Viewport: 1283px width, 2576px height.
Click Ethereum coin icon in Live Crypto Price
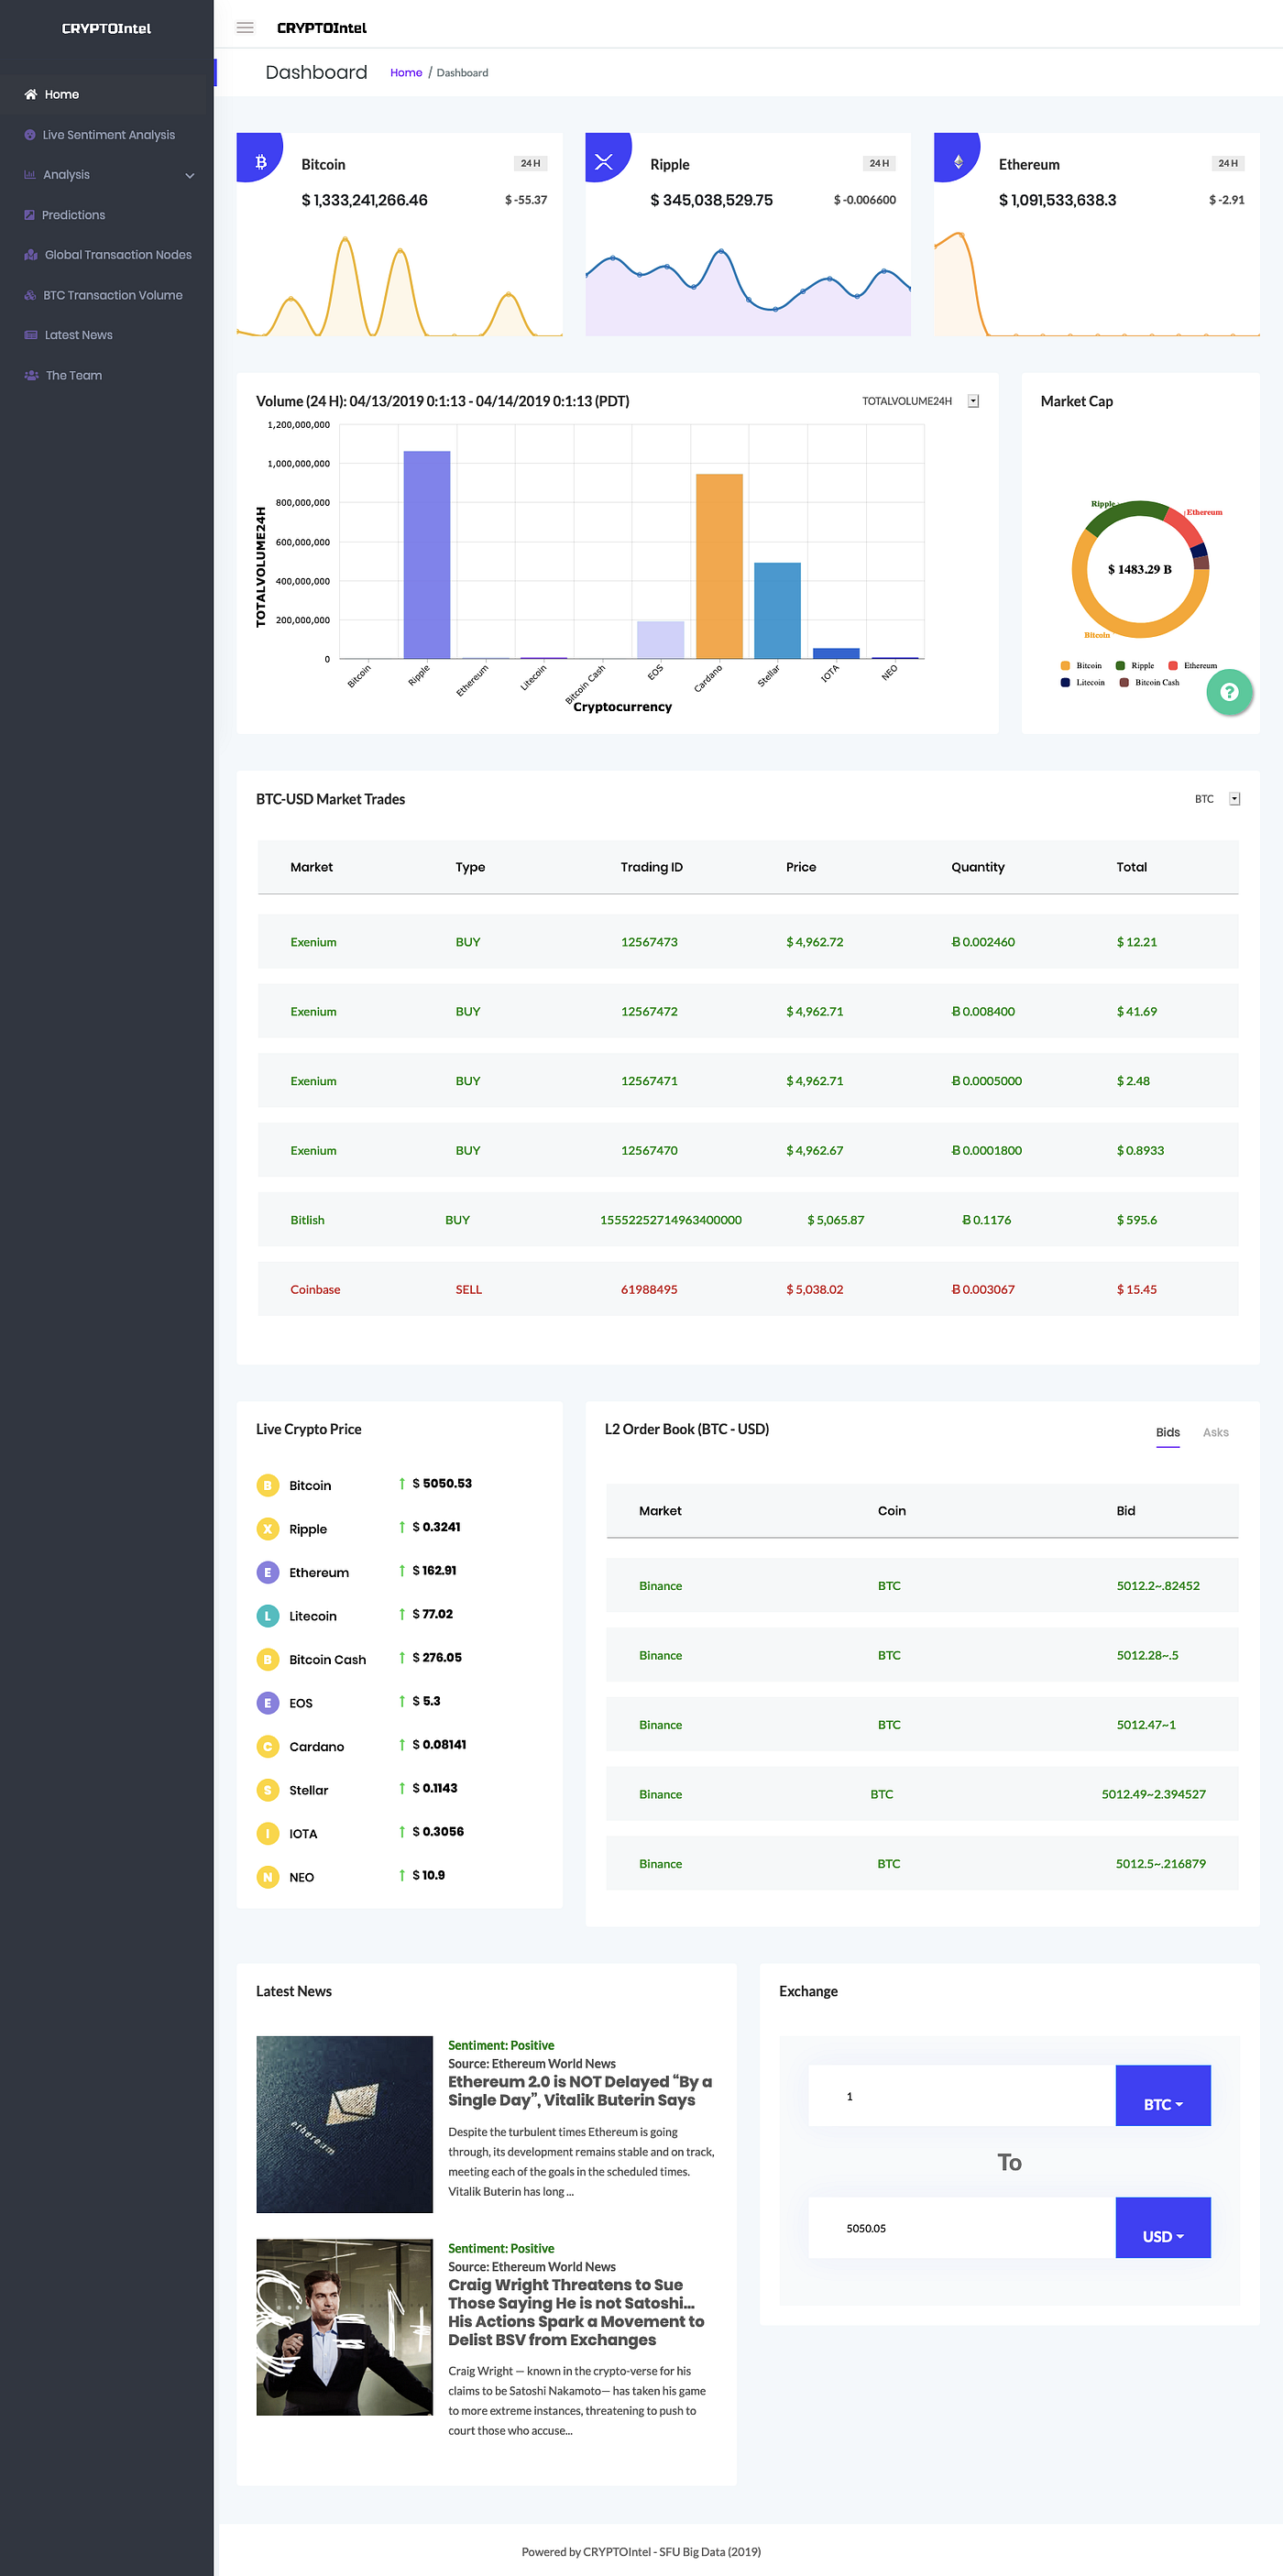click(x=267, y=1572)
